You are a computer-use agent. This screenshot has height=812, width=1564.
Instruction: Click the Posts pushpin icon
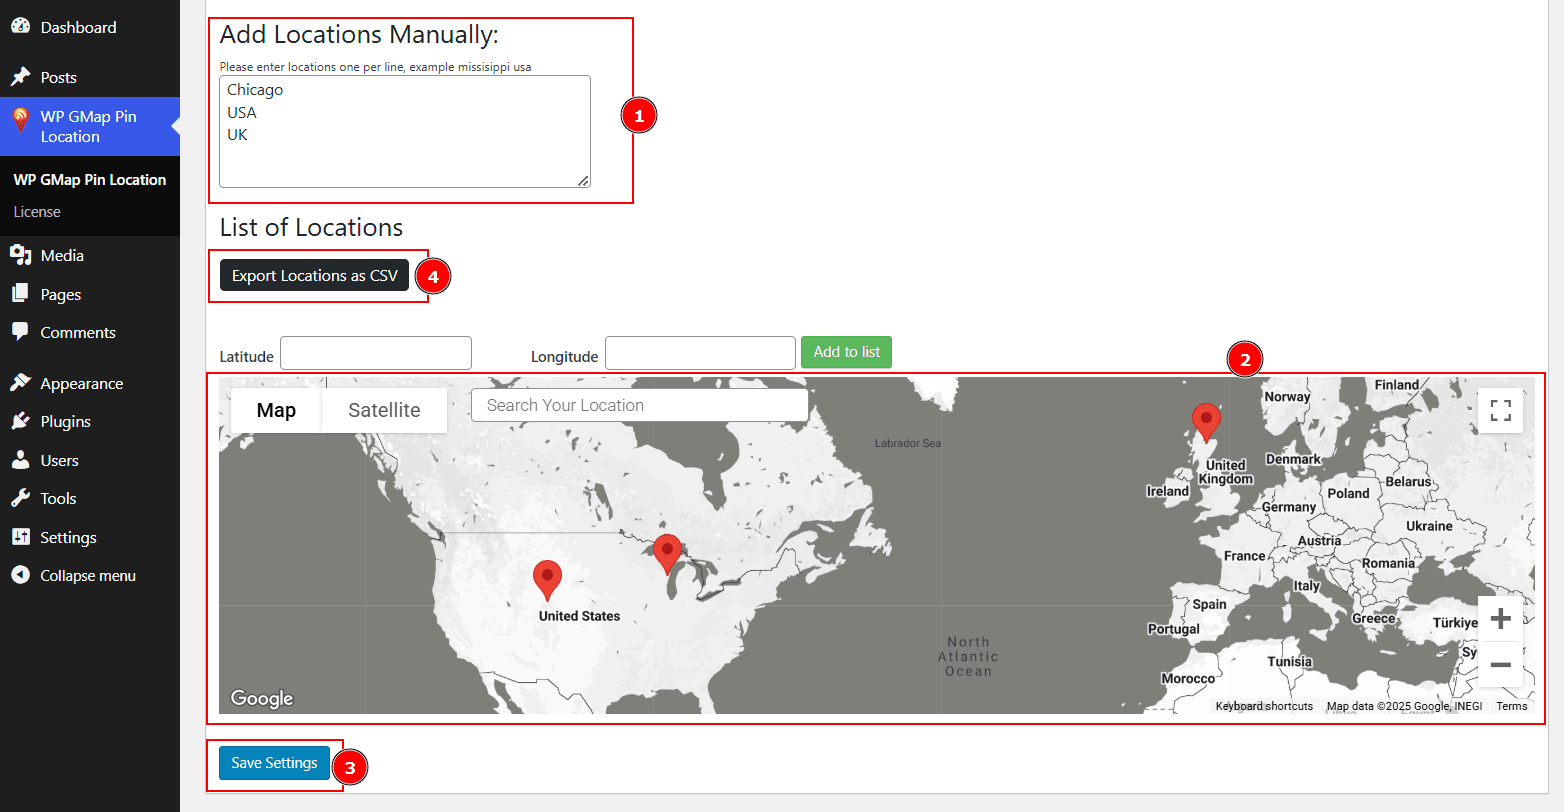click(20, 77)
